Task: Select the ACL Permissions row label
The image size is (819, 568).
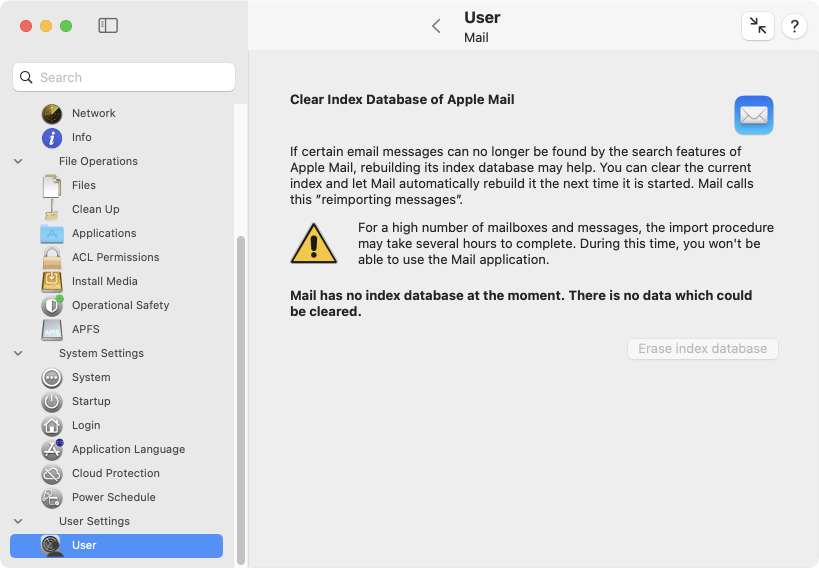Action: coord(115,258)
